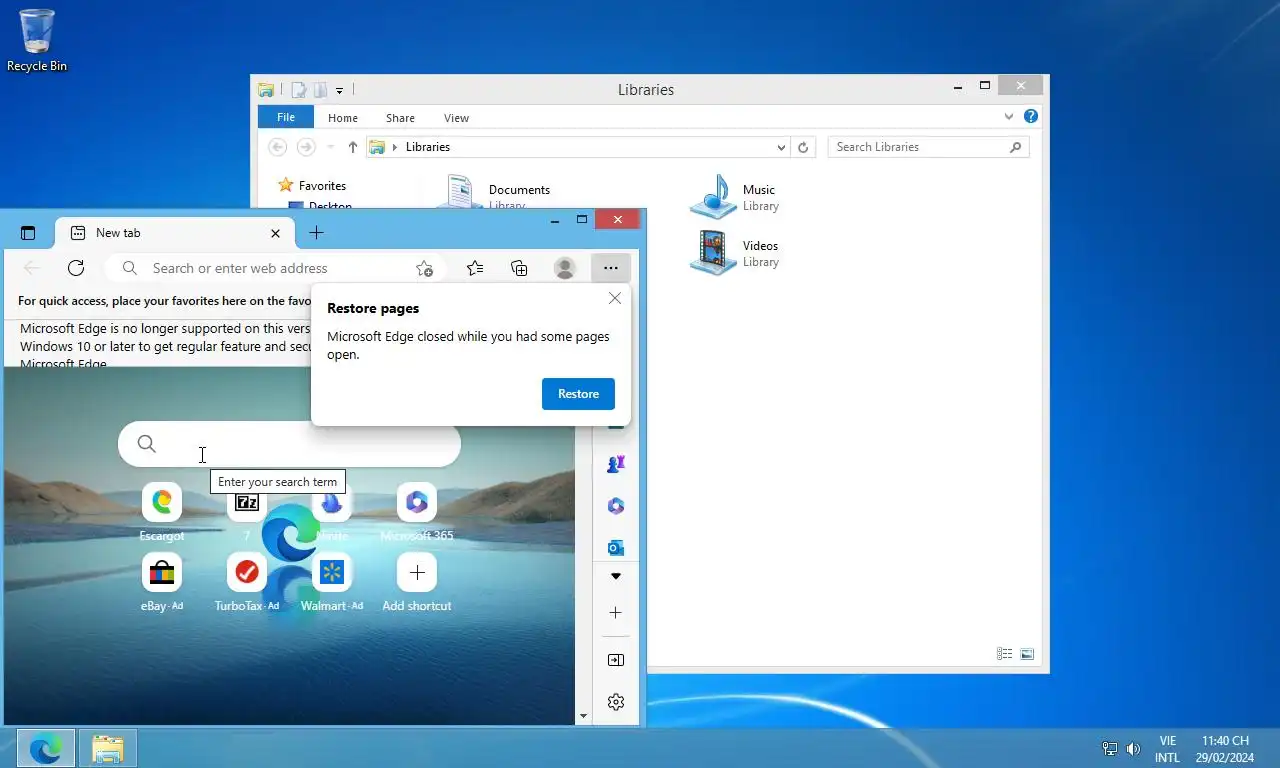This screenshot has height=768, width=1280.
Task: Click the Restore button
Action: [578, 394]
